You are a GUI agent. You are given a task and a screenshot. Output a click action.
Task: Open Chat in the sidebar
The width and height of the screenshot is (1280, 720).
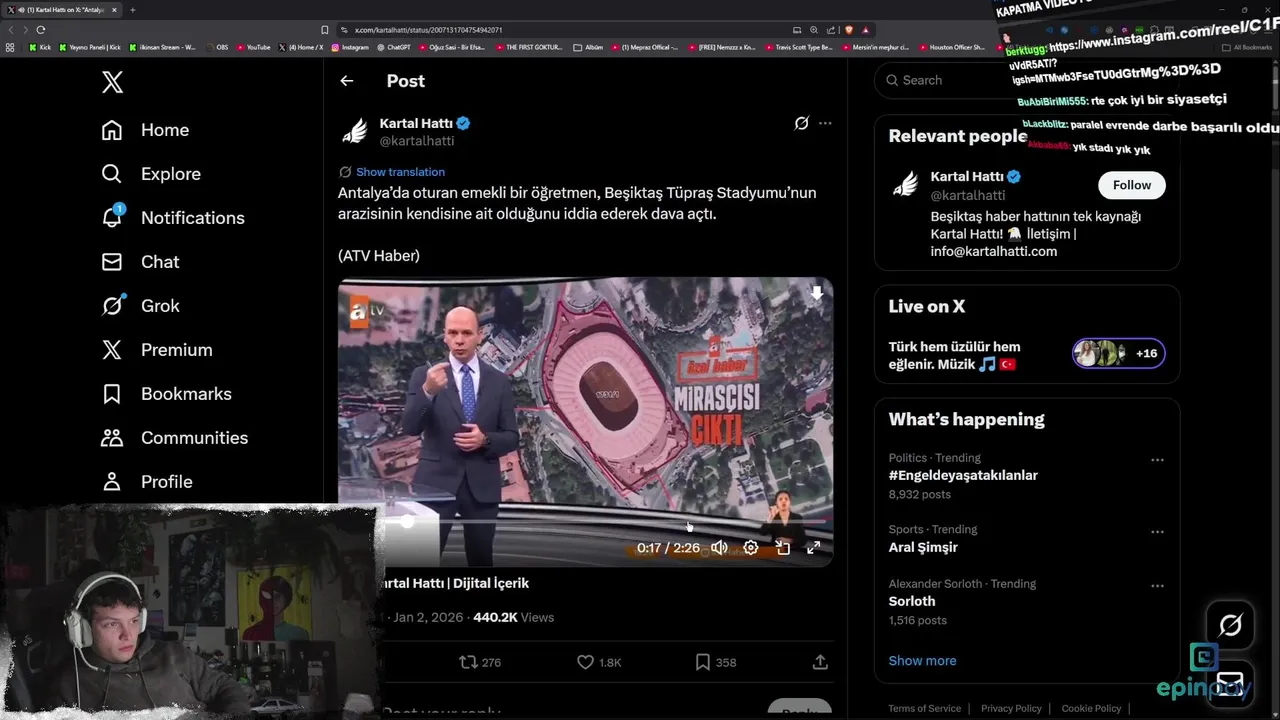(140, 262)
